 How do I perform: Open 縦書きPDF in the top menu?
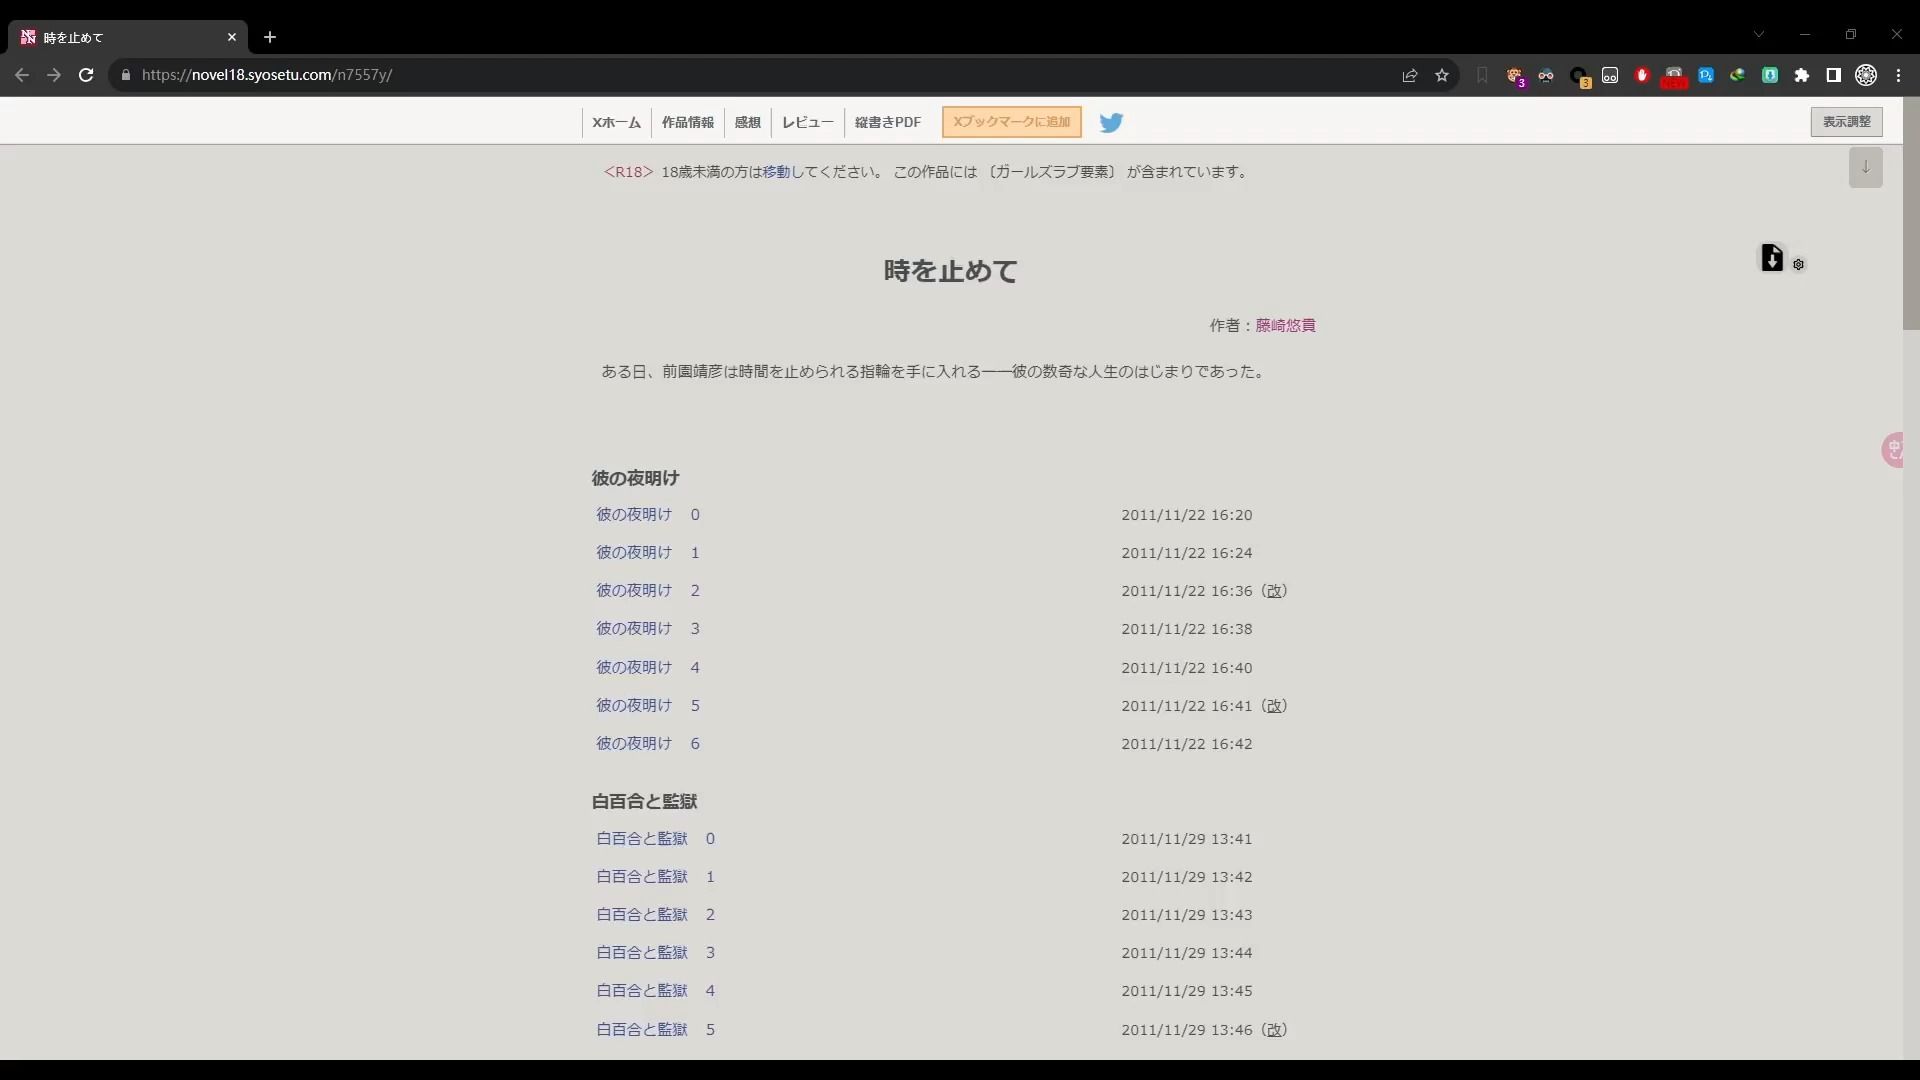coord(887,122)
